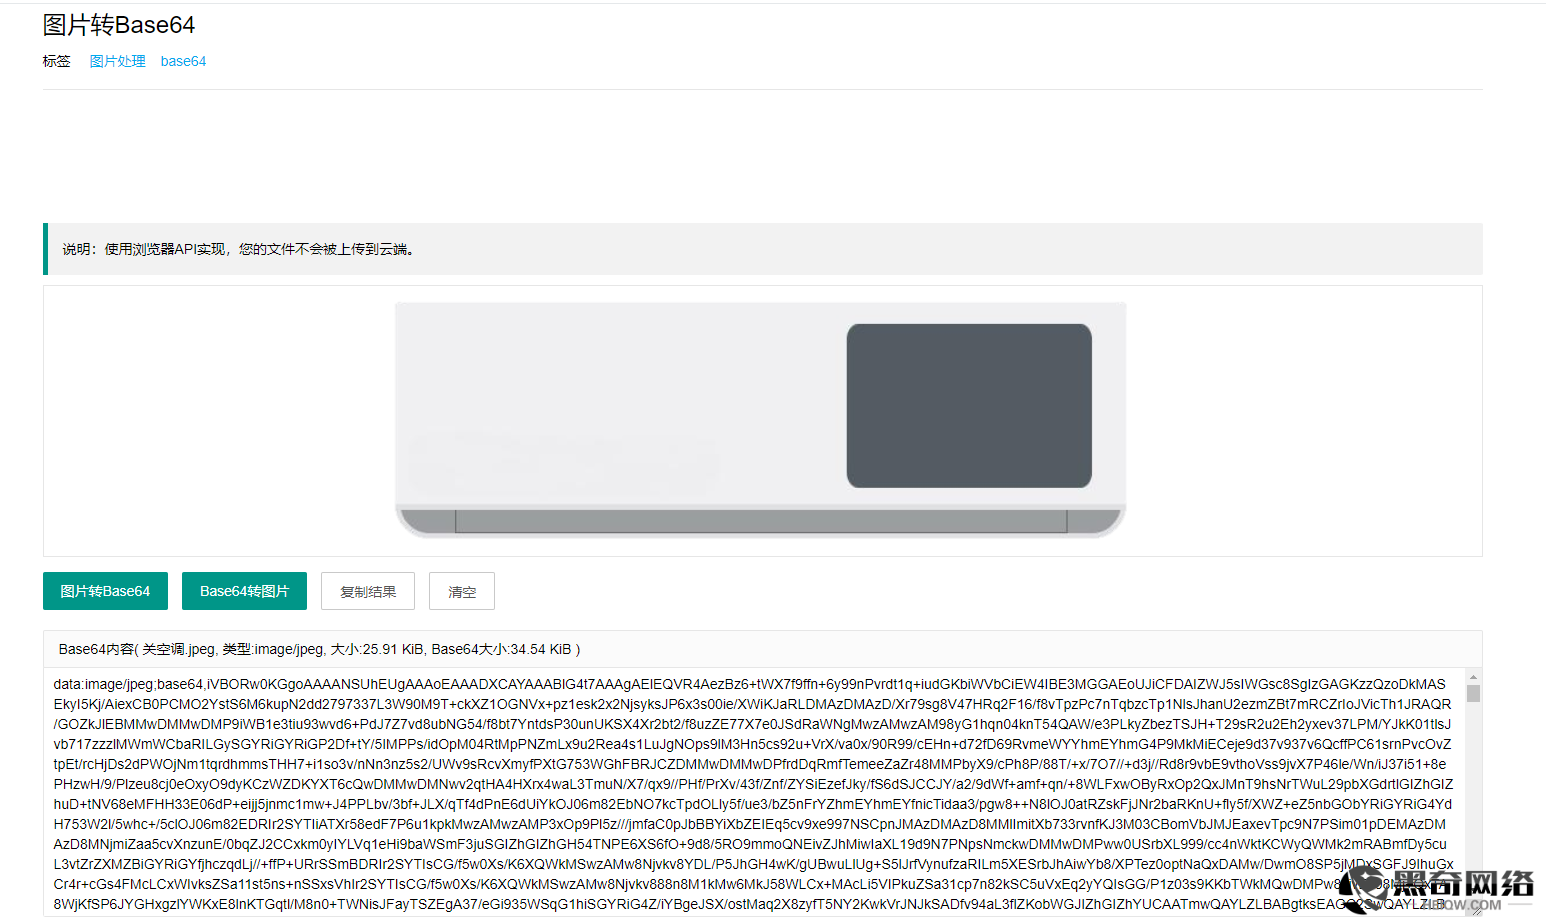Click the textarea's vertical scrollbar thumb
The image size is (1546, 922).
coord(1473,693)
